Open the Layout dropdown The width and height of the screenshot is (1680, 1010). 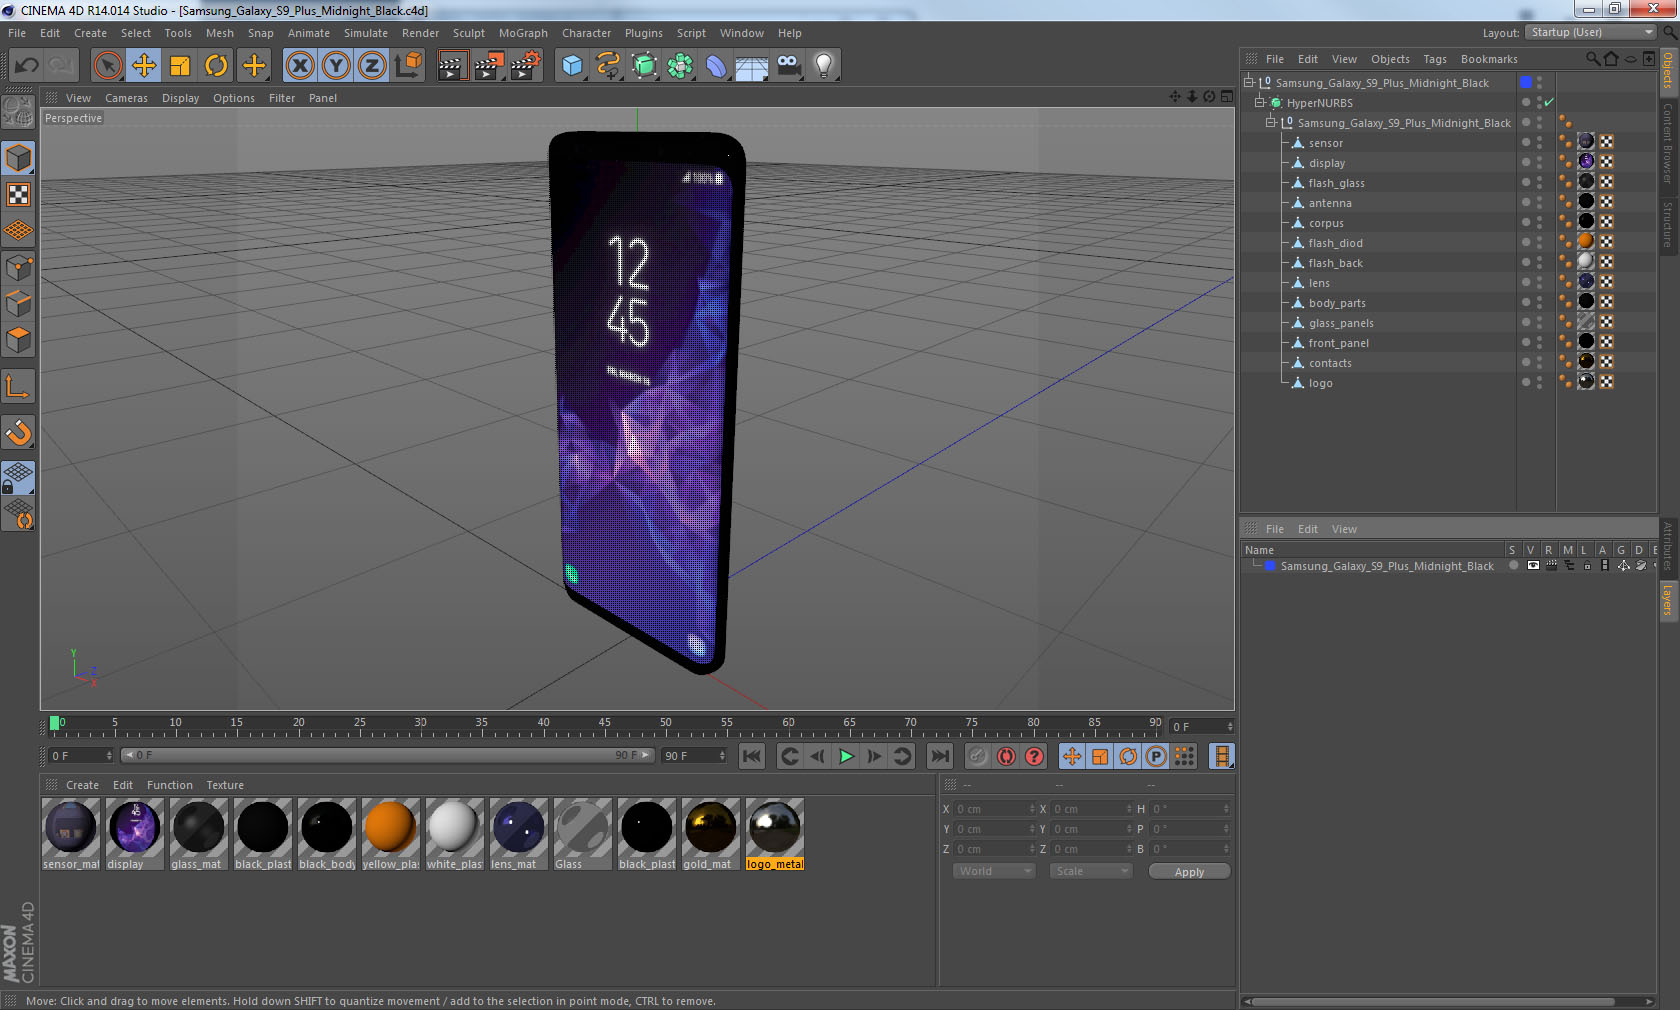pos(1592,33)
